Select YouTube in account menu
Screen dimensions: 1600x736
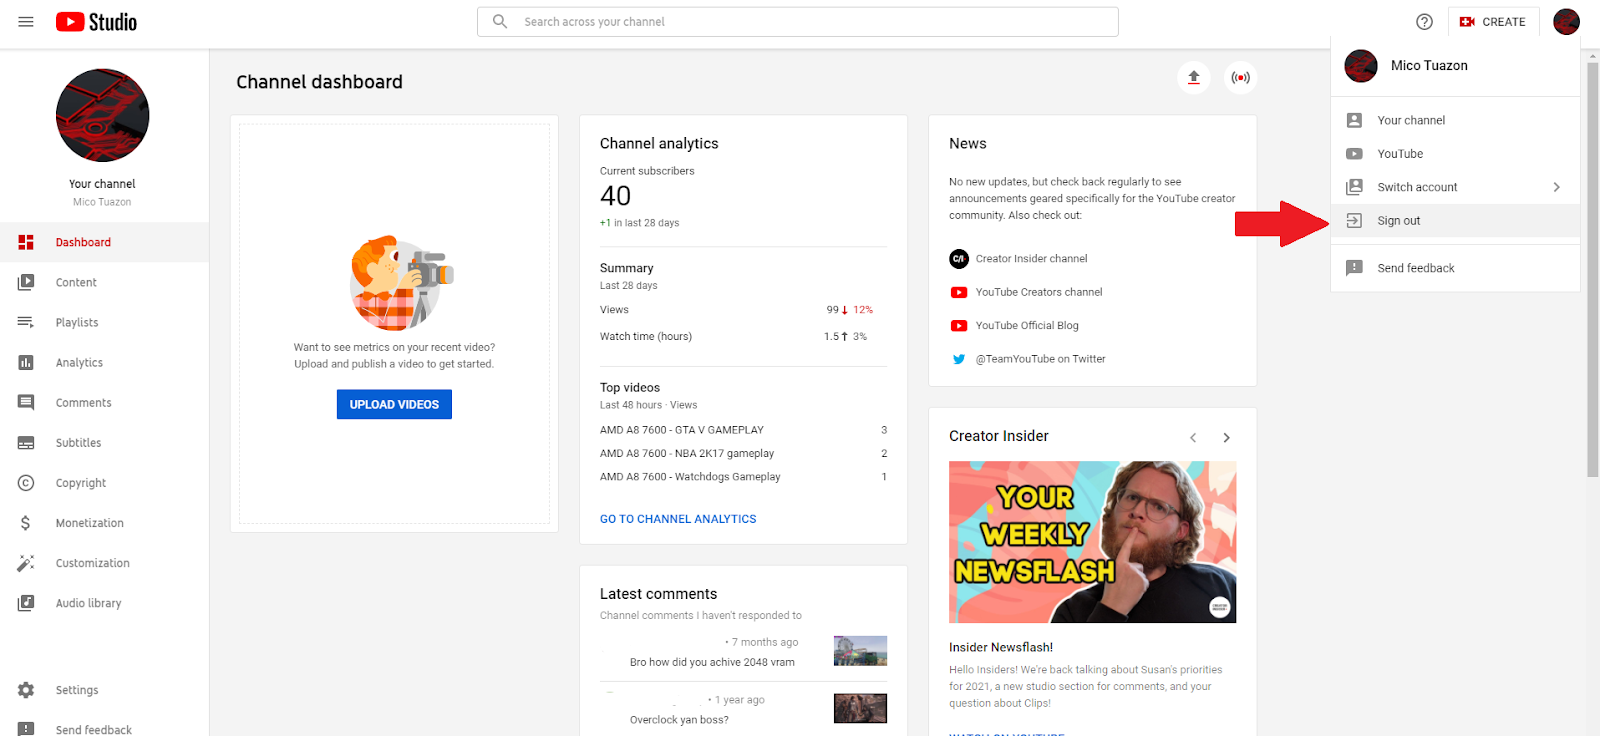1455,154
